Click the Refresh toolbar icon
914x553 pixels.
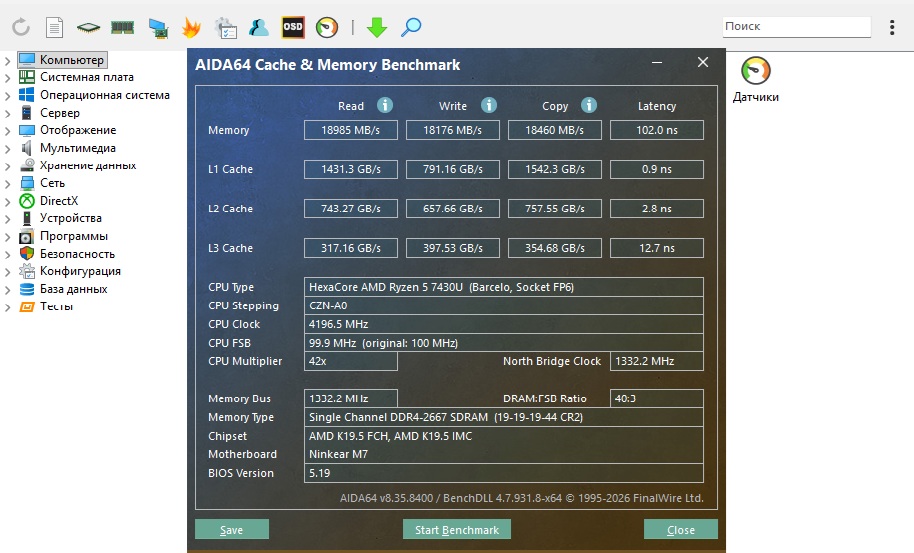pyautogui.click(x=21, y=27)
